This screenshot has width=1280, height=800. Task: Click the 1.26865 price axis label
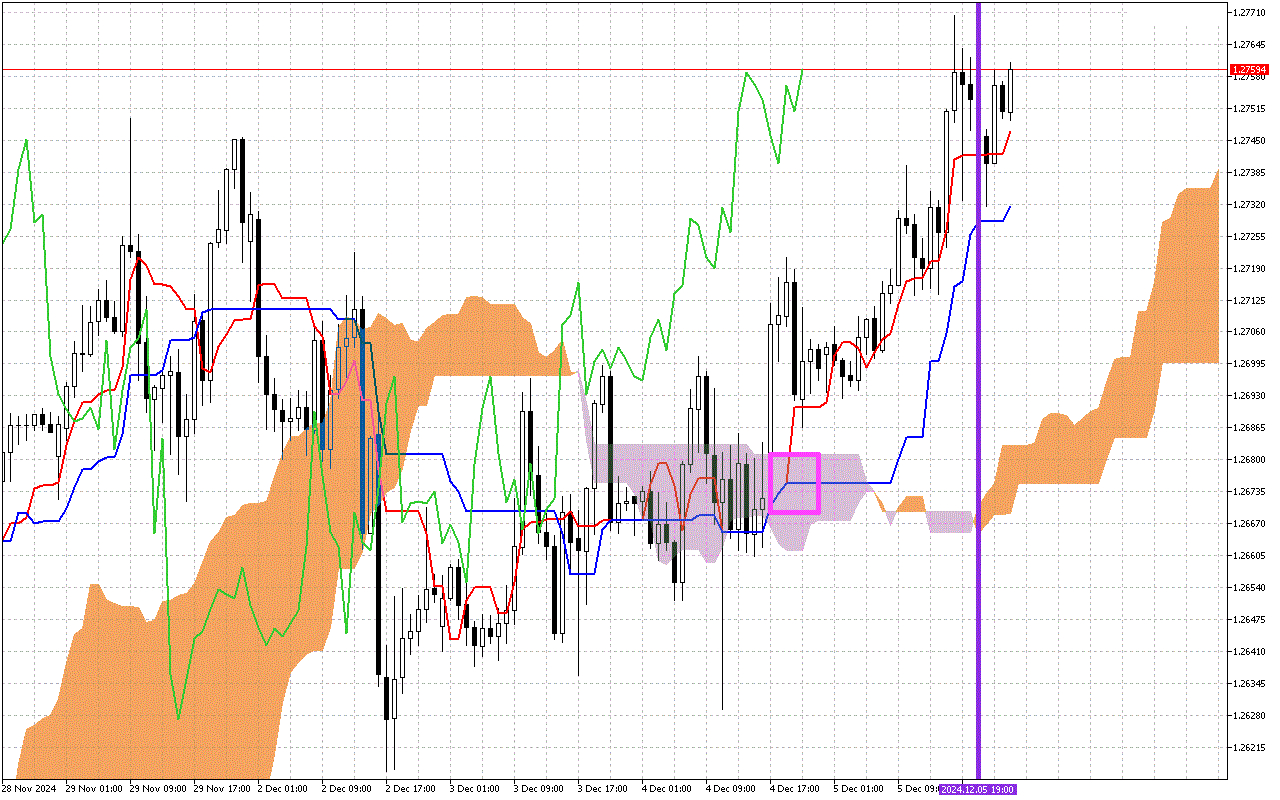[x=1249, y=428]
